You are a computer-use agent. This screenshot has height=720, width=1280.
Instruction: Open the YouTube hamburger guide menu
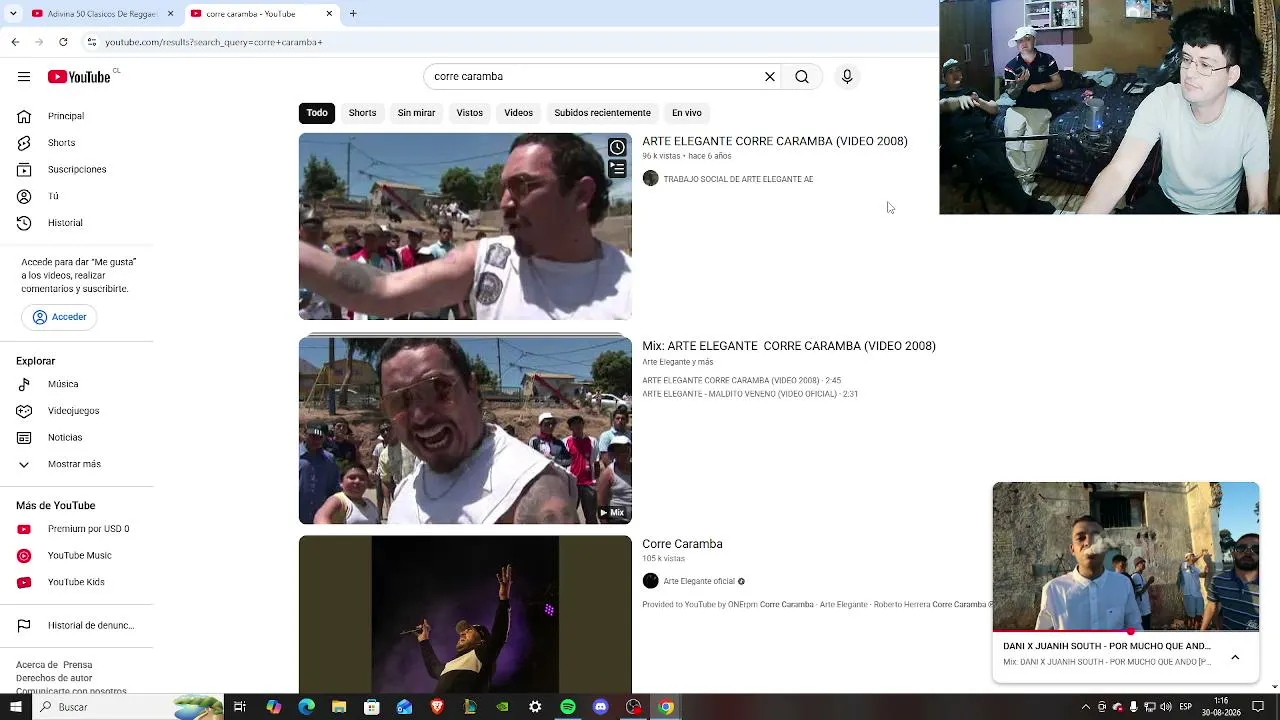click(x=24, y=77)
